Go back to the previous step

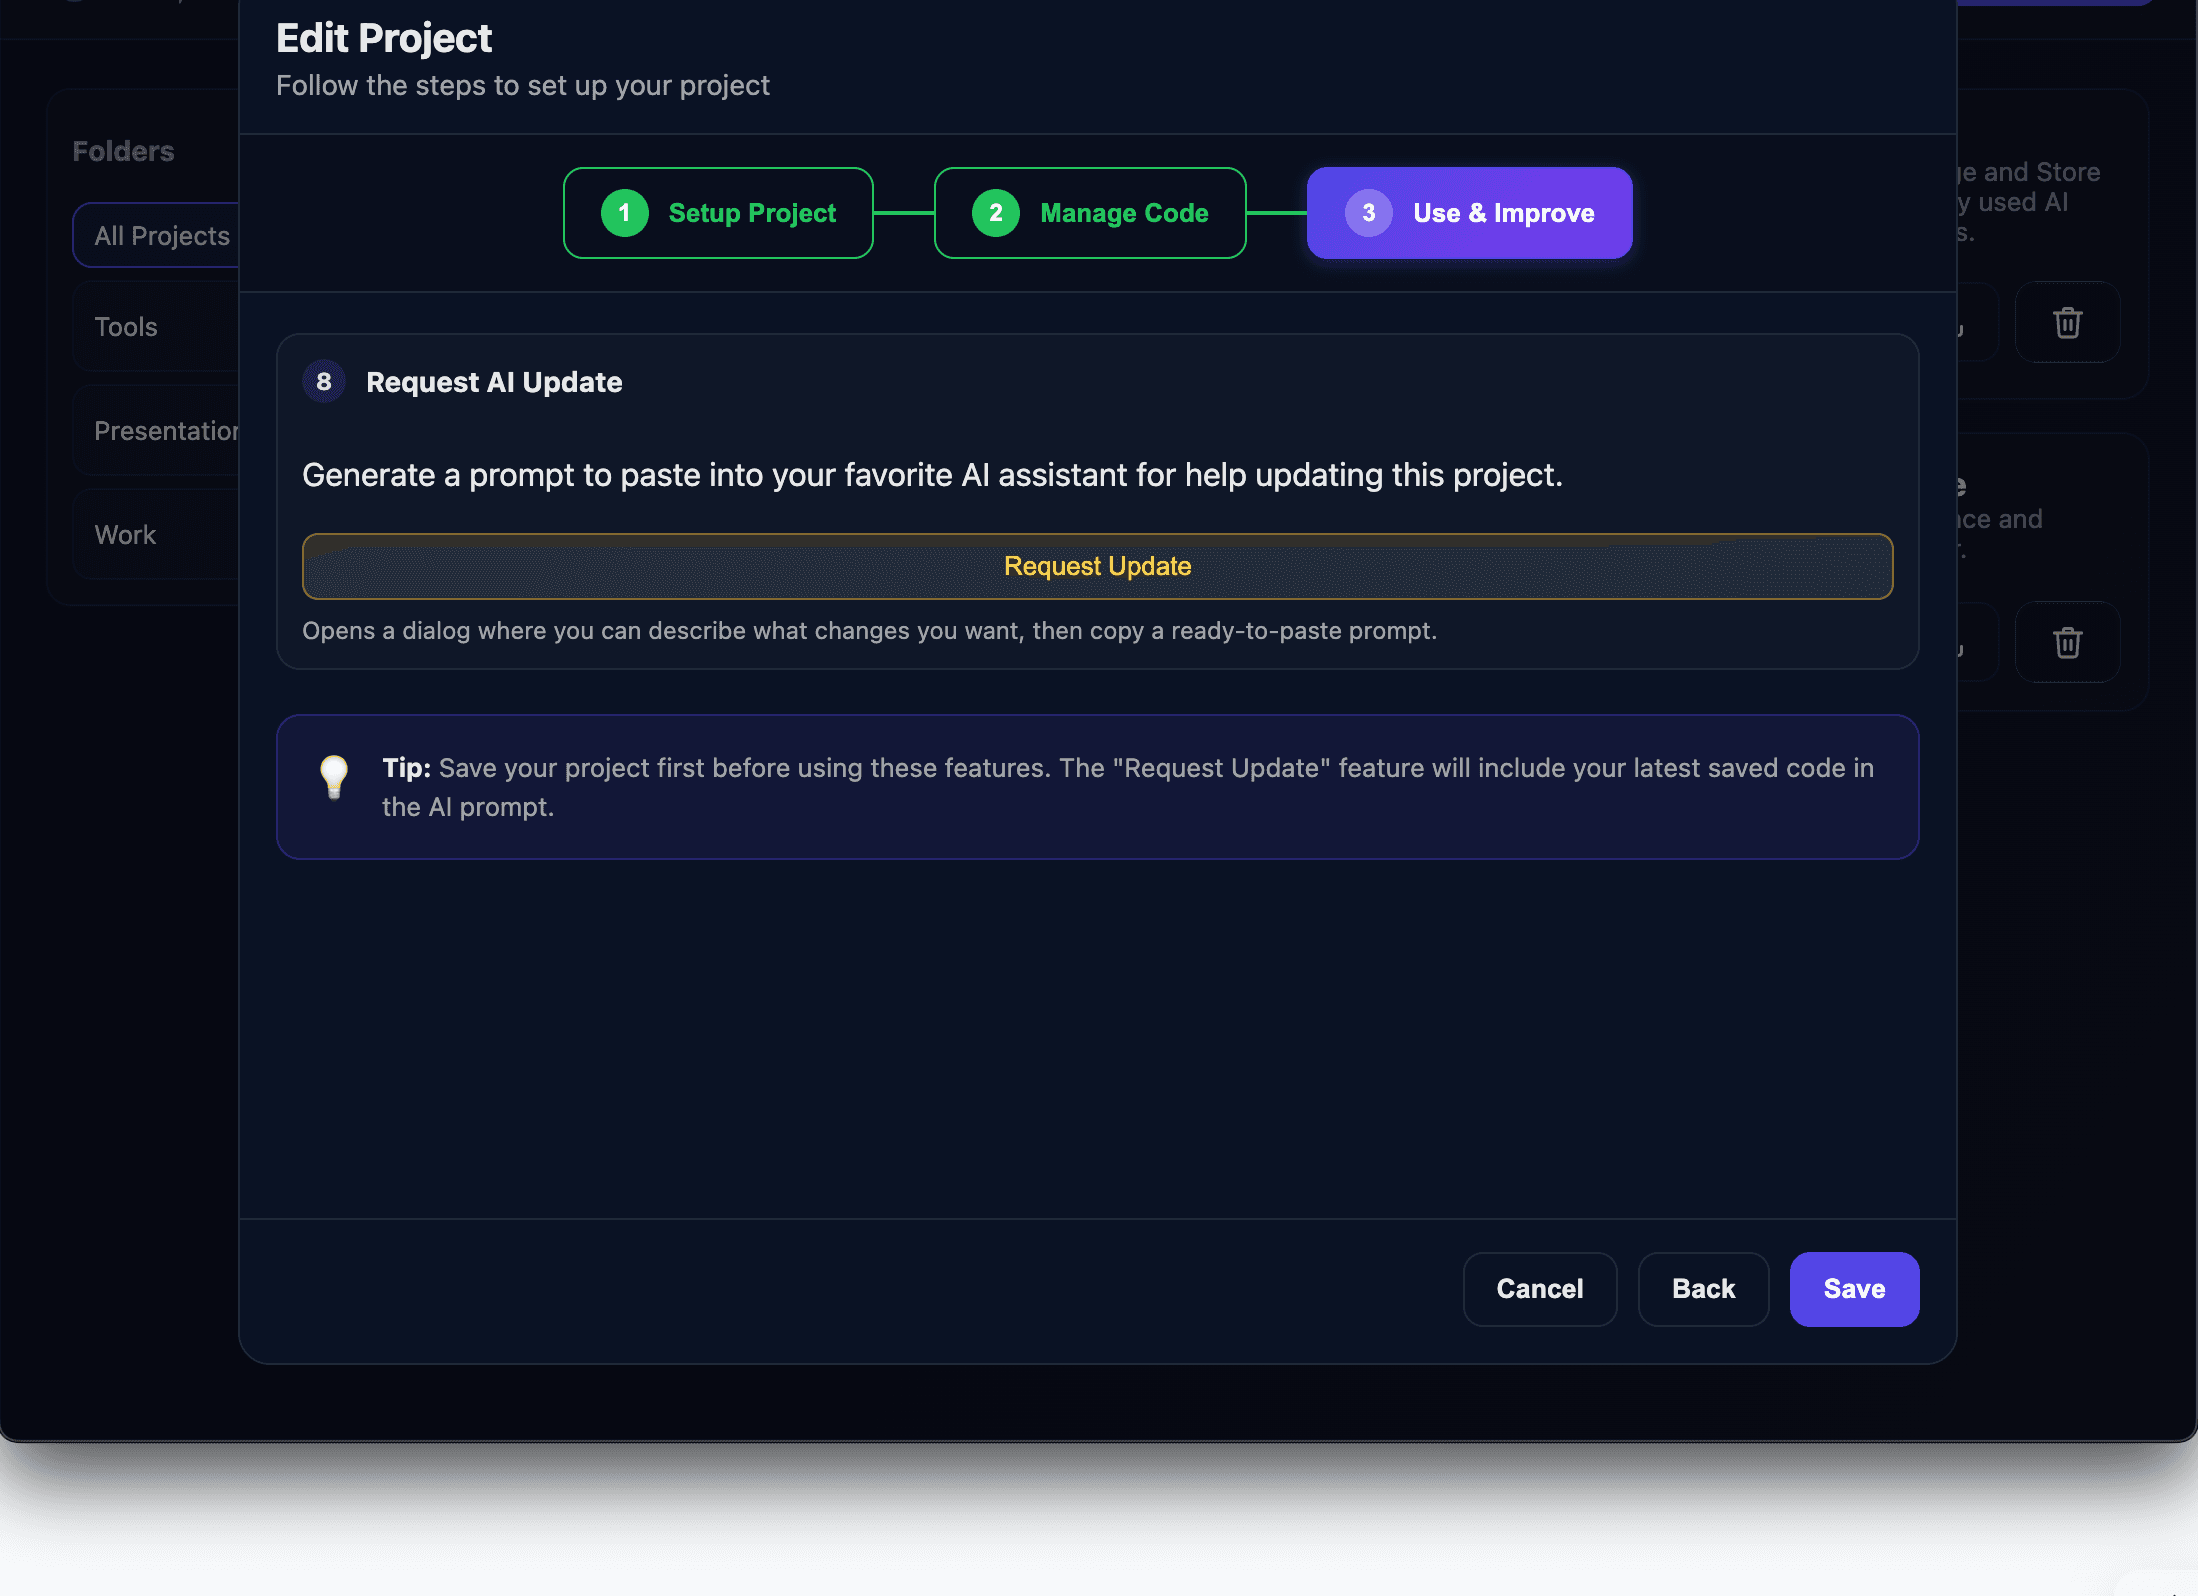click(1702, 1289)
